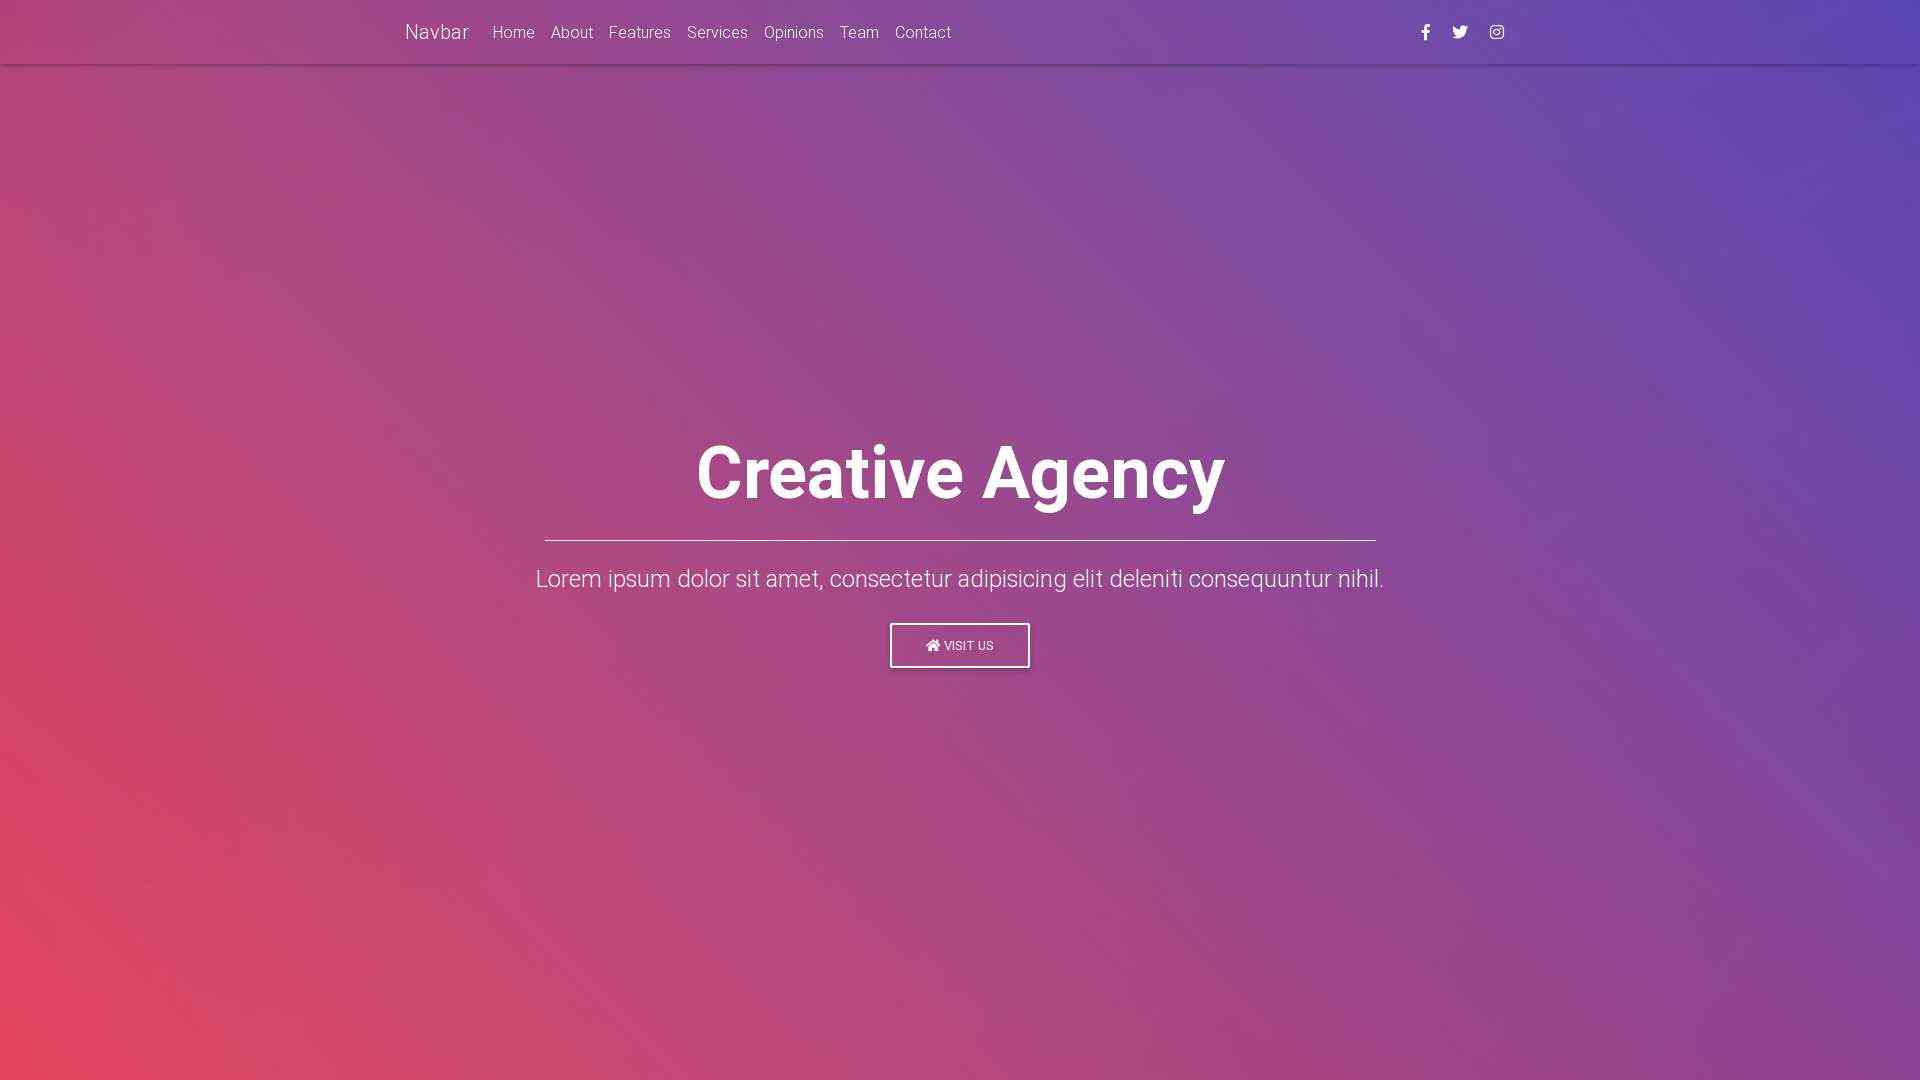Navigate to the Home menu item
1920x1080 pixels.
coord(513,32)
